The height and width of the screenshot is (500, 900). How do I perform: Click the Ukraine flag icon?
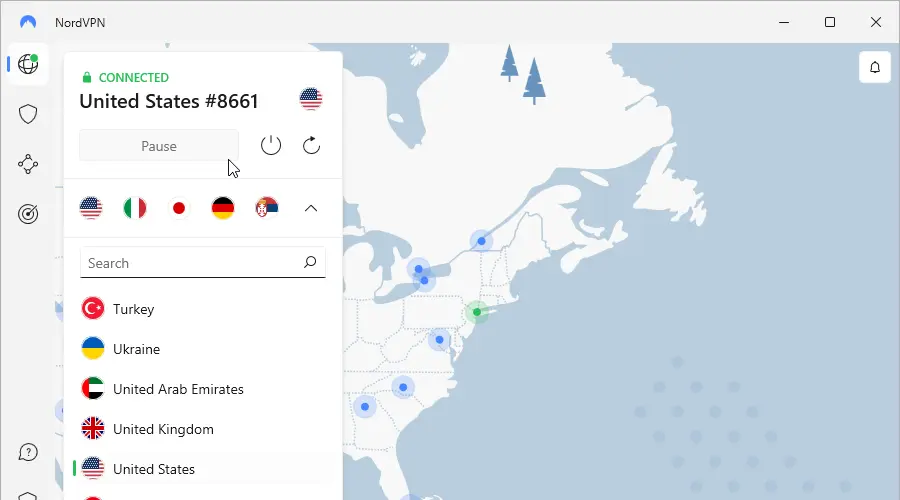click(93, 349)
